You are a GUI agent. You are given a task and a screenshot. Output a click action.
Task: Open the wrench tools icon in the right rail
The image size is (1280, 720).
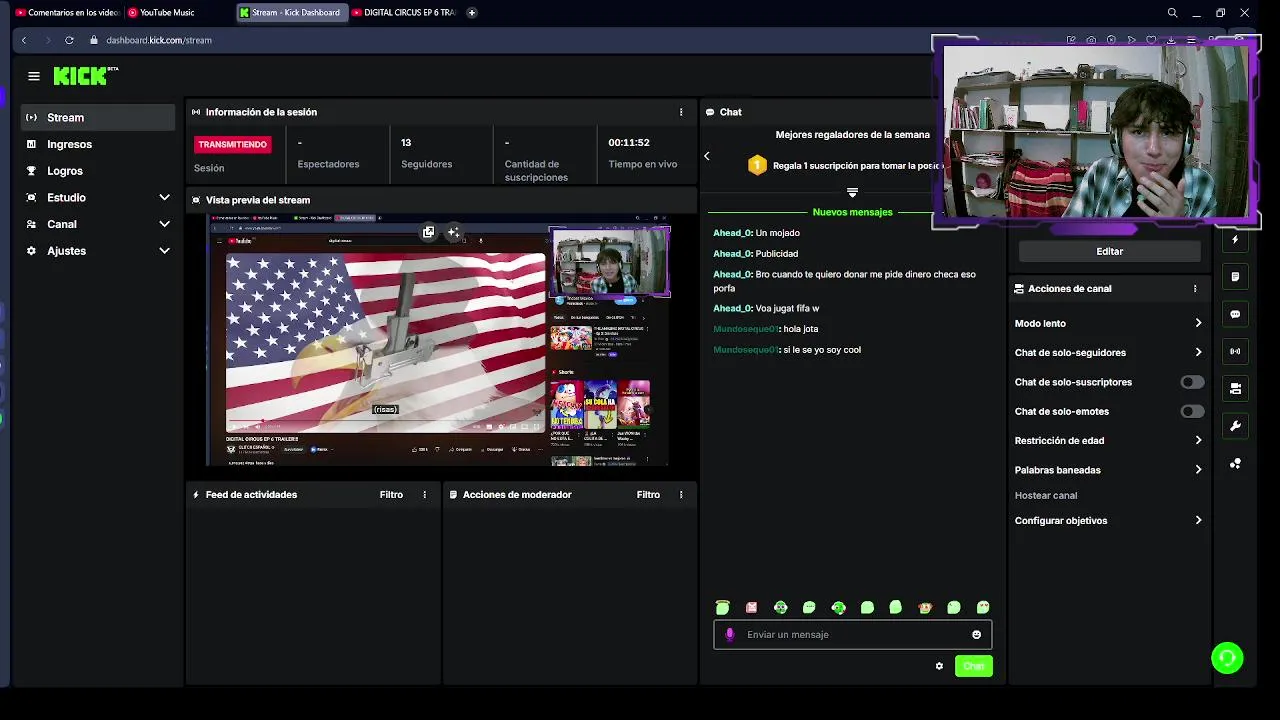[x=1235, y=426]
